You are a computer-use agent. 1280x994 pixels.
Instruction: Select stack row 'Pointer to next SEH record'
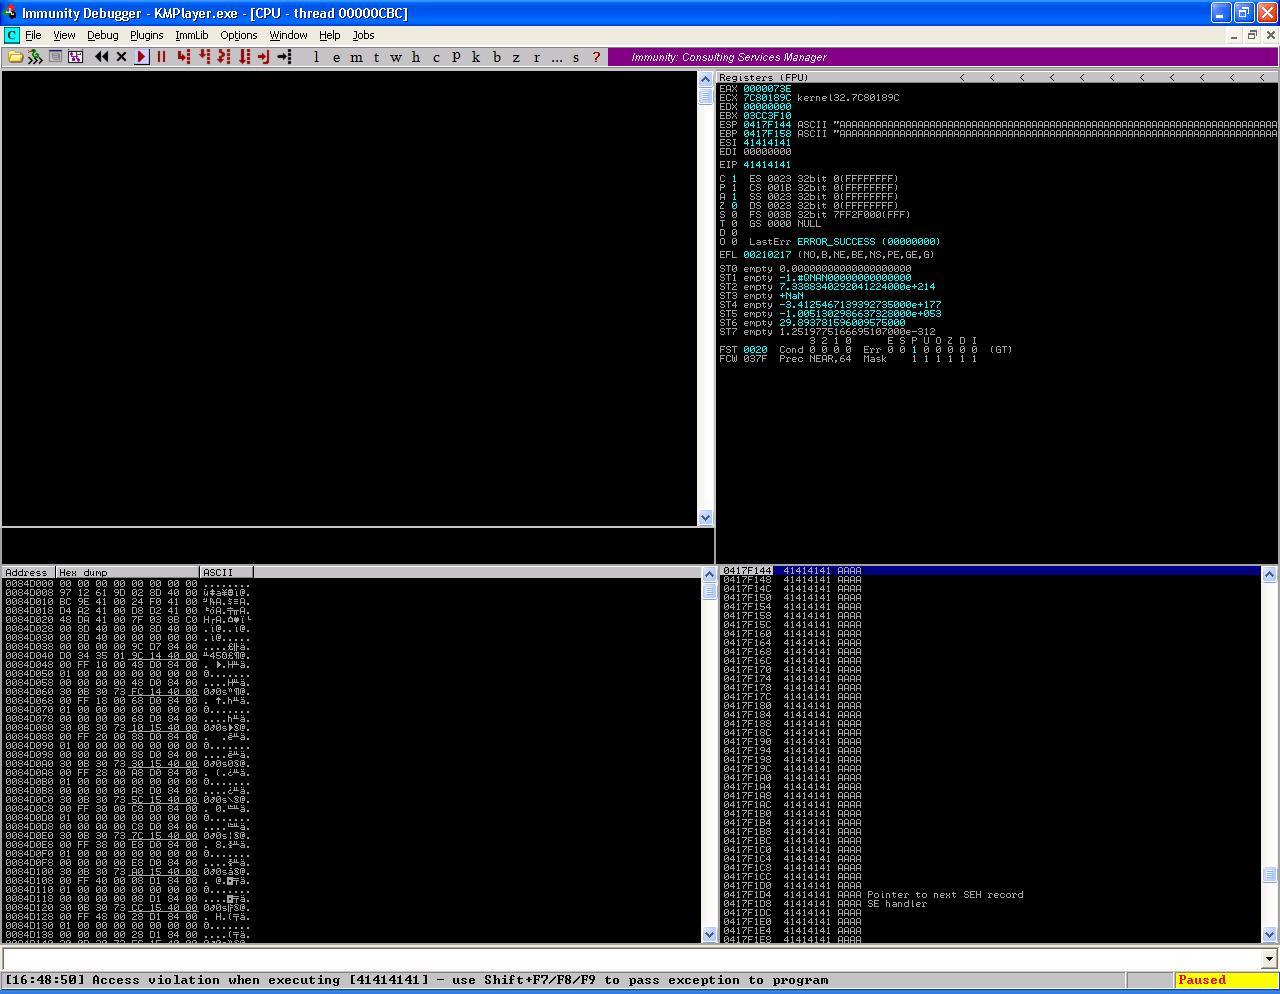pos(990,895)
